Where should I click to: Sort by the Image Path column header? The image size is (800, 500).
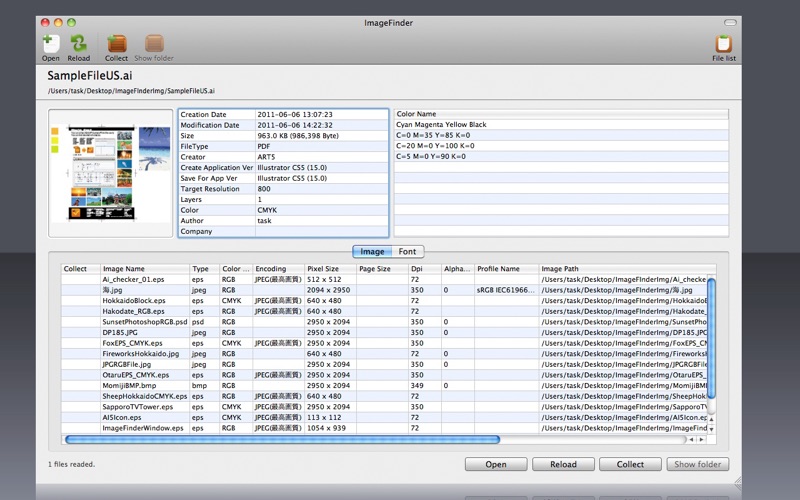coord(628,269)
